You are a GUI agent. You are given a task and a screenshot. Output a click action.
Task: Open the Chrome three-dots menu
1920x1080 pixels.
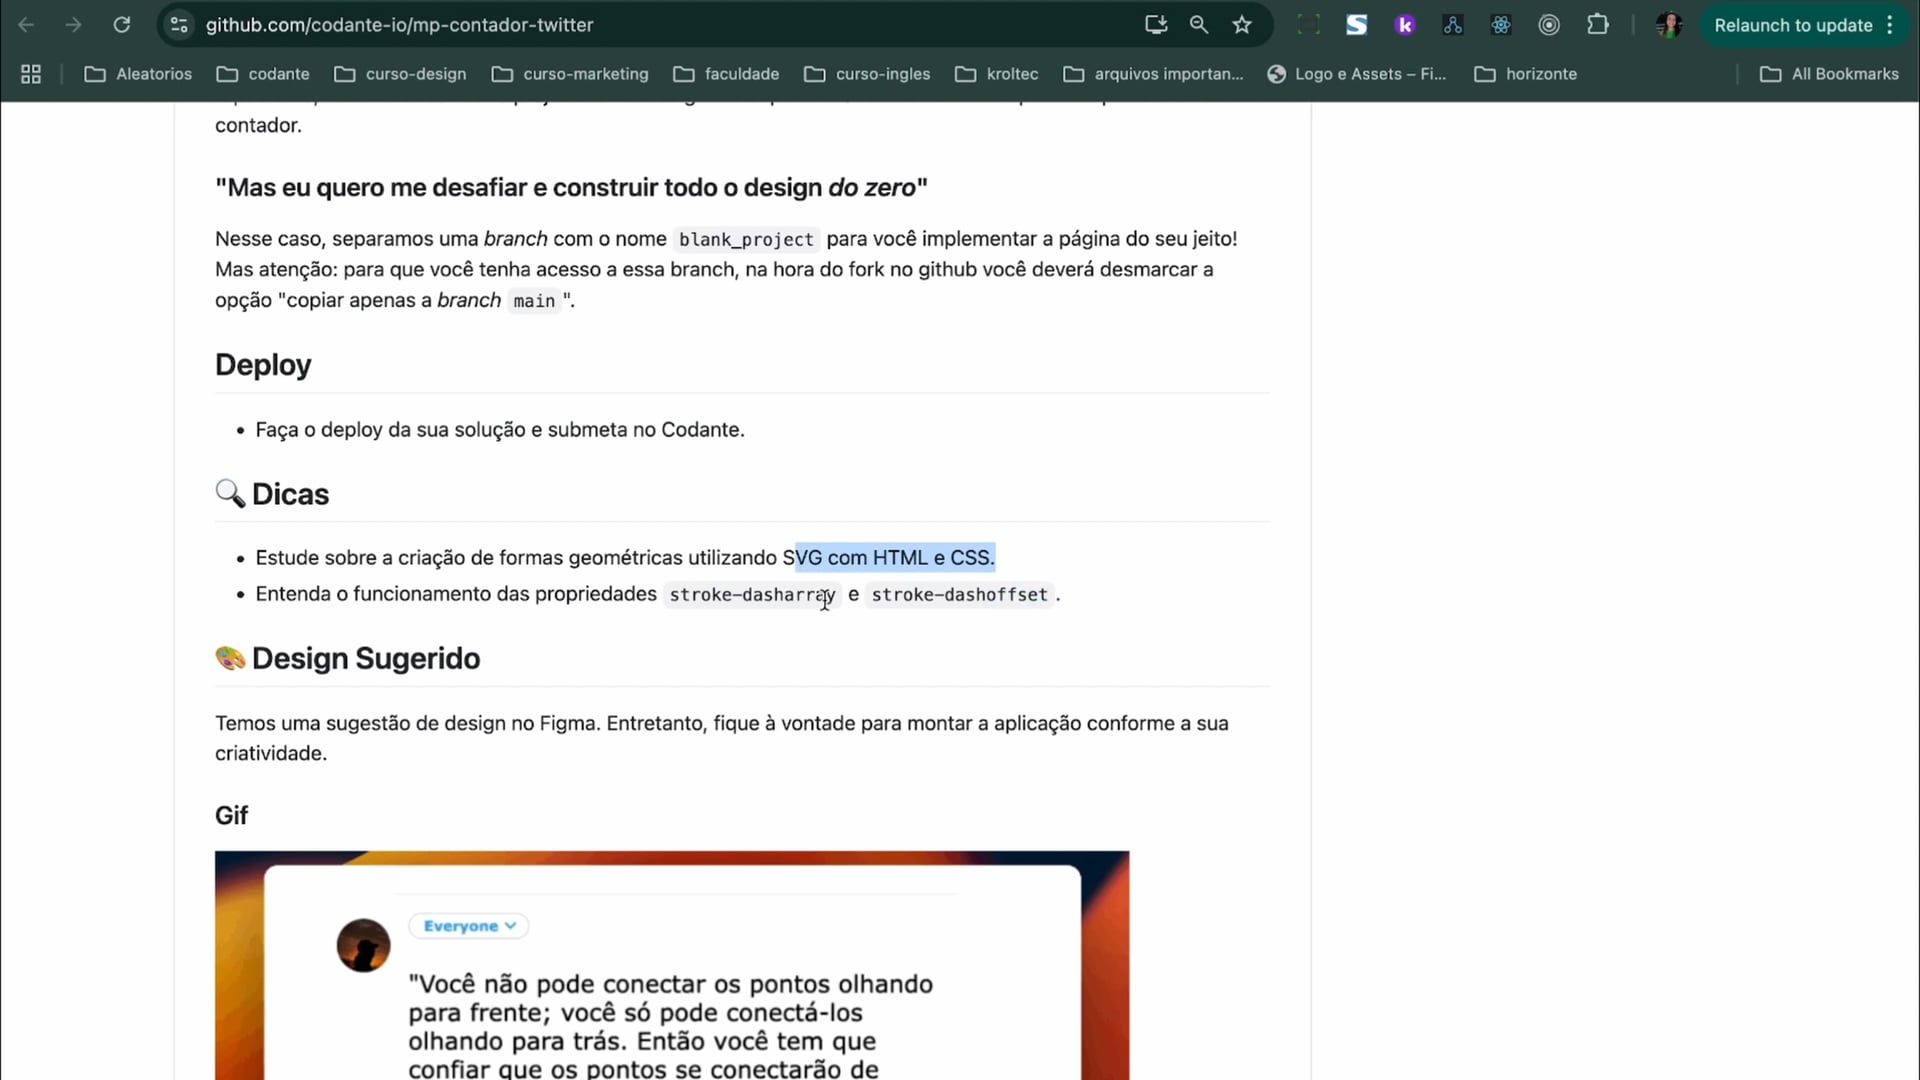[x=1890, y=25]
